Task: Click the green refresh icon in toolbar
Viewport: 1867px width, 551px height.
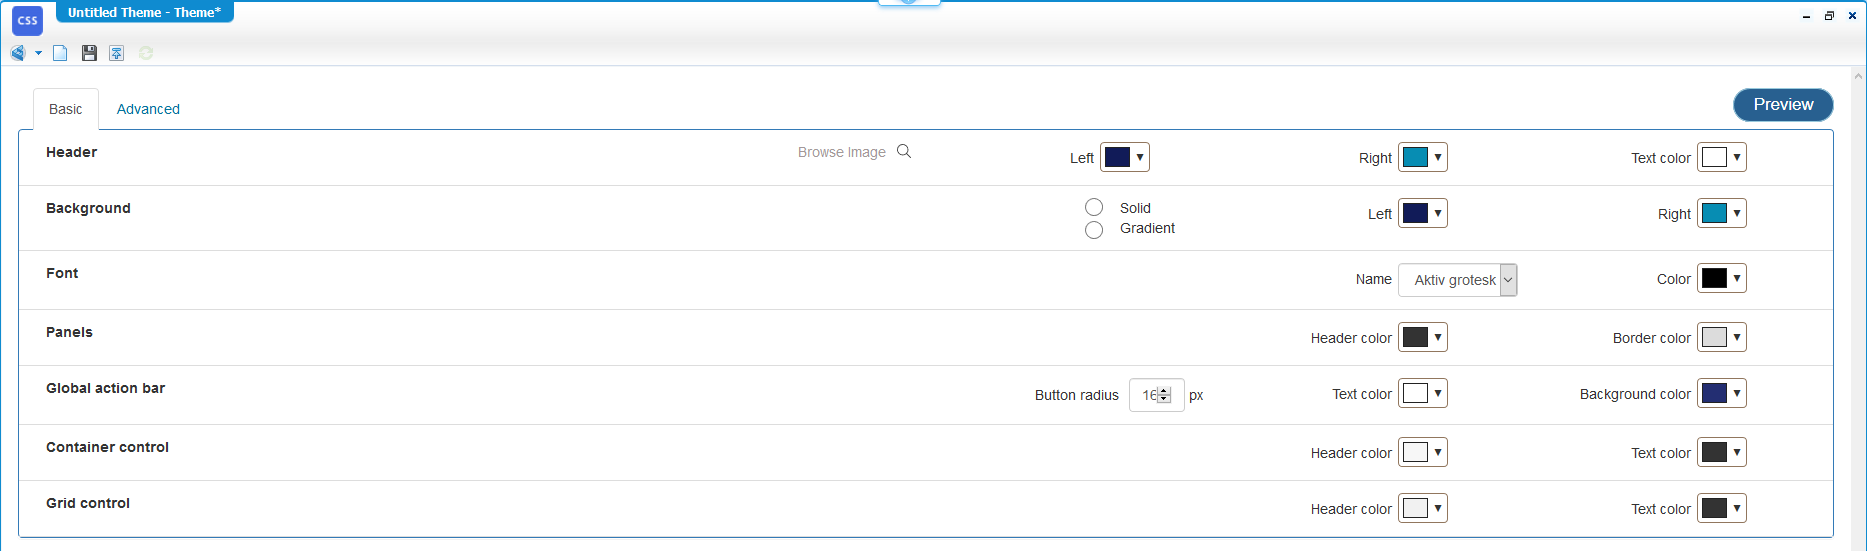Action: (x=146, y=53)
